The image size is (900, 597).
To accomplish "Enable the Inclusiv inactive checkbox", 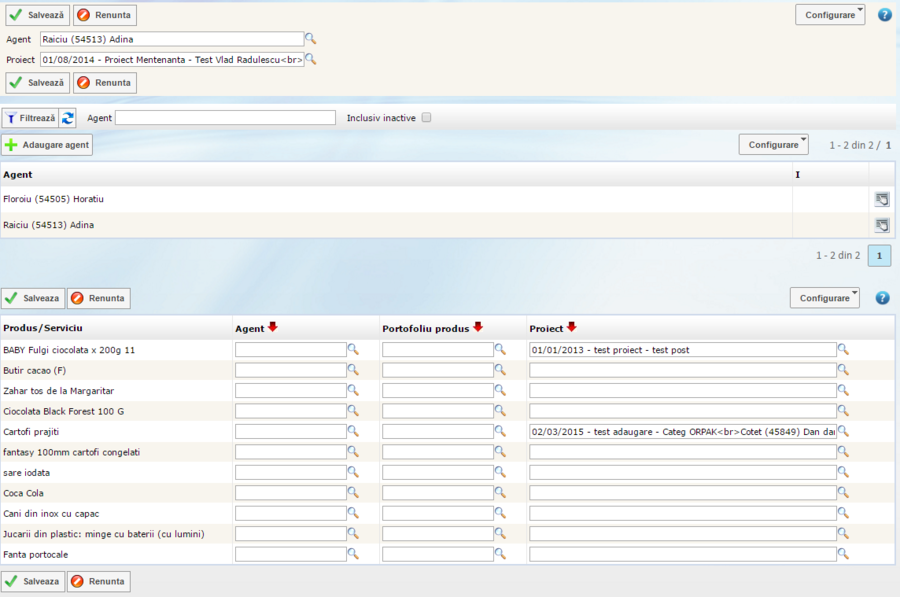I will click(426, 118).
